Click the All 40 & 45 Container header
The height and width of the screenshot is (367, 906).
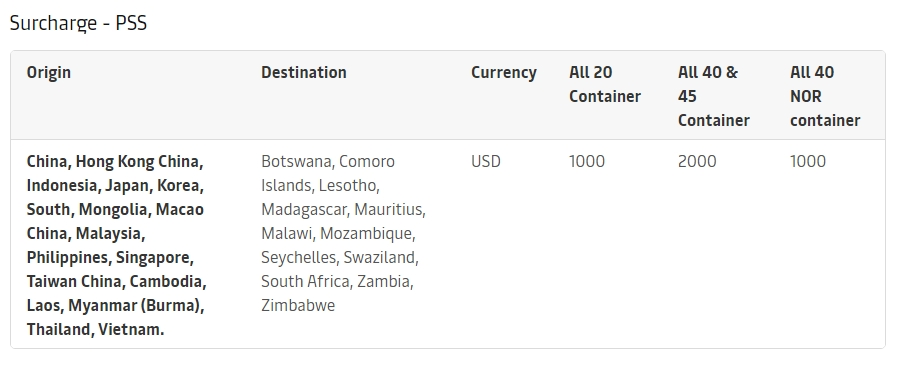click(714, 96)
